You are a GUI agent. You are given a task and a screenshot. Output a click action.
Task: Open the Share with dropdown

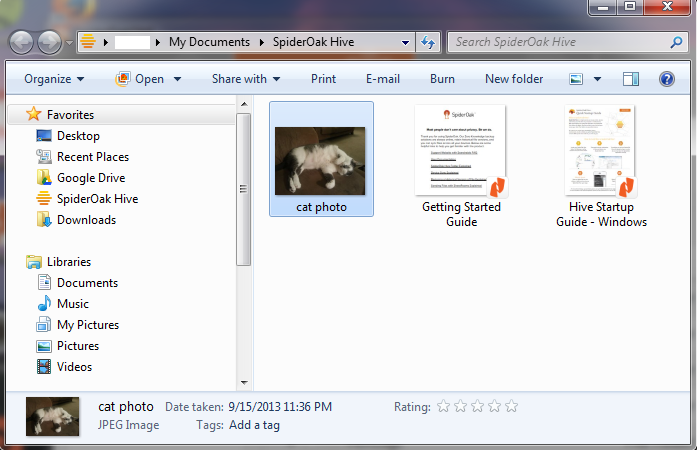246,79
